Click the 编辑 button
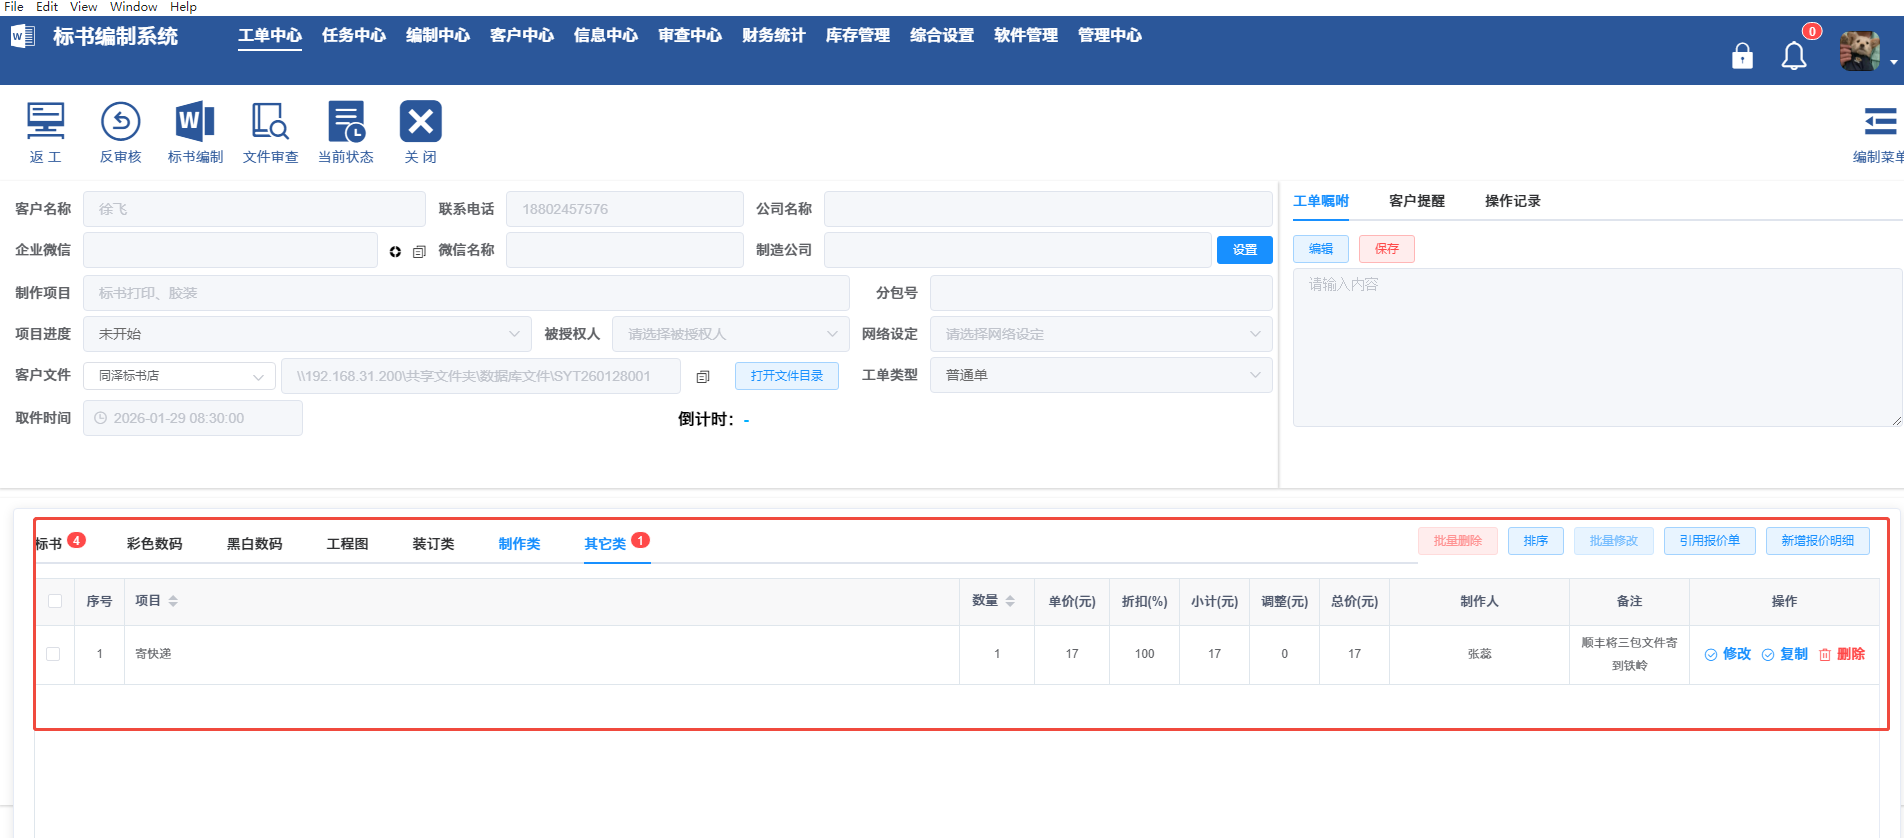 [1321, 249]
